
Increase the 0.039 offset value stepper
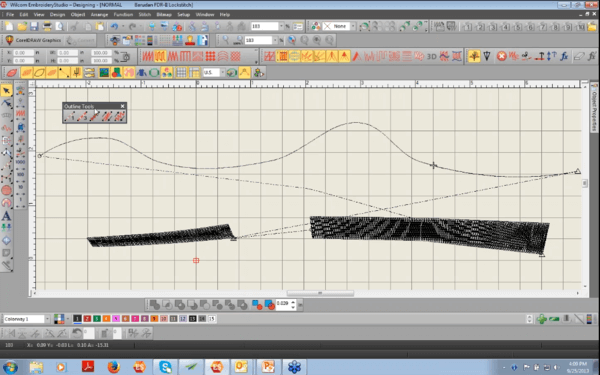293,302
